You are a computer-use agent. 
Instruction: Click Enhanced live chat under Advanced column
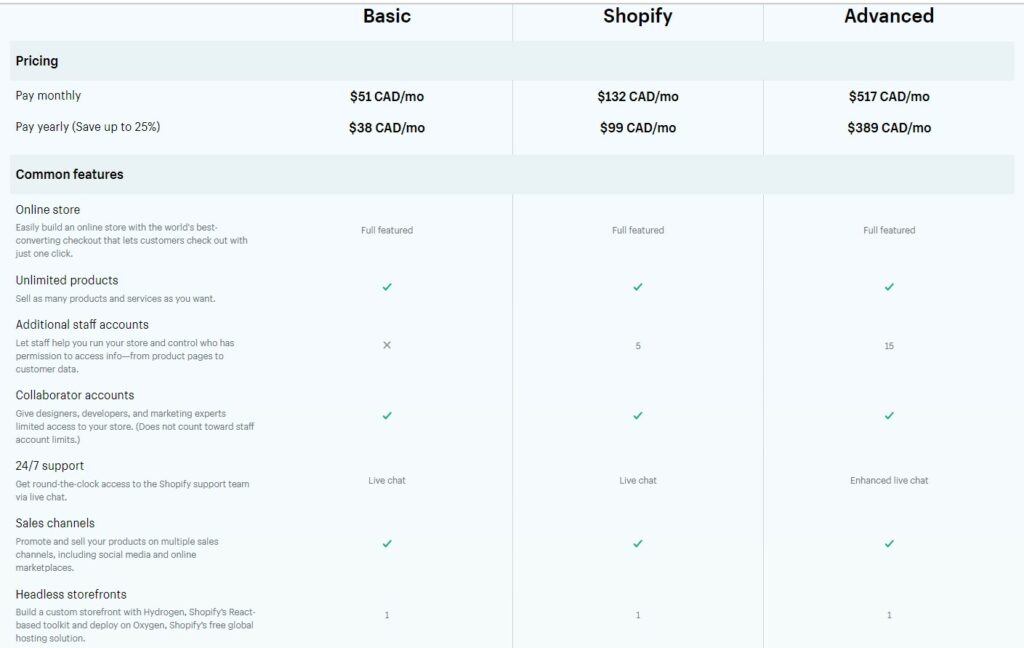coord(889,480)
